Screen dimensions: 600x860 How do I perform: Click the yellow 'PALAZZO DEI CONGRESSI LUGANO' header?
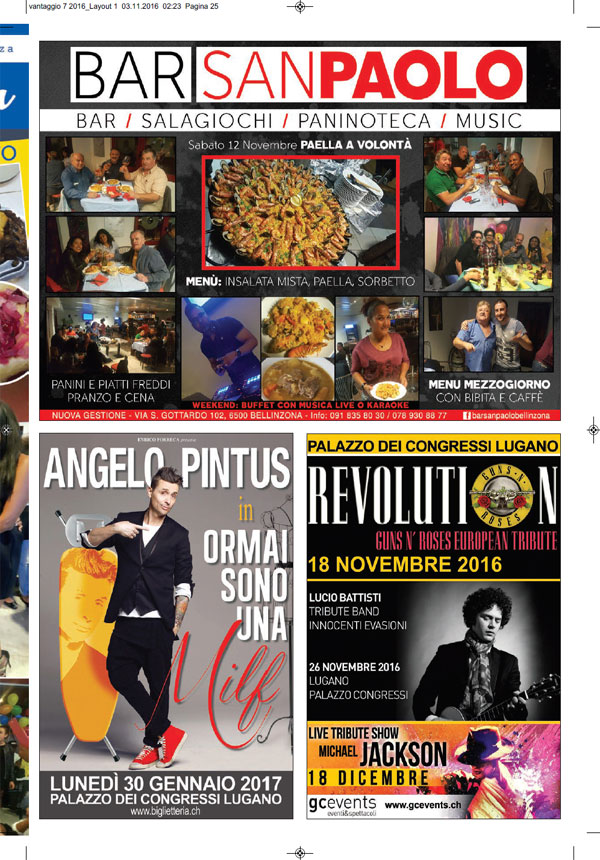click(433, 446)
